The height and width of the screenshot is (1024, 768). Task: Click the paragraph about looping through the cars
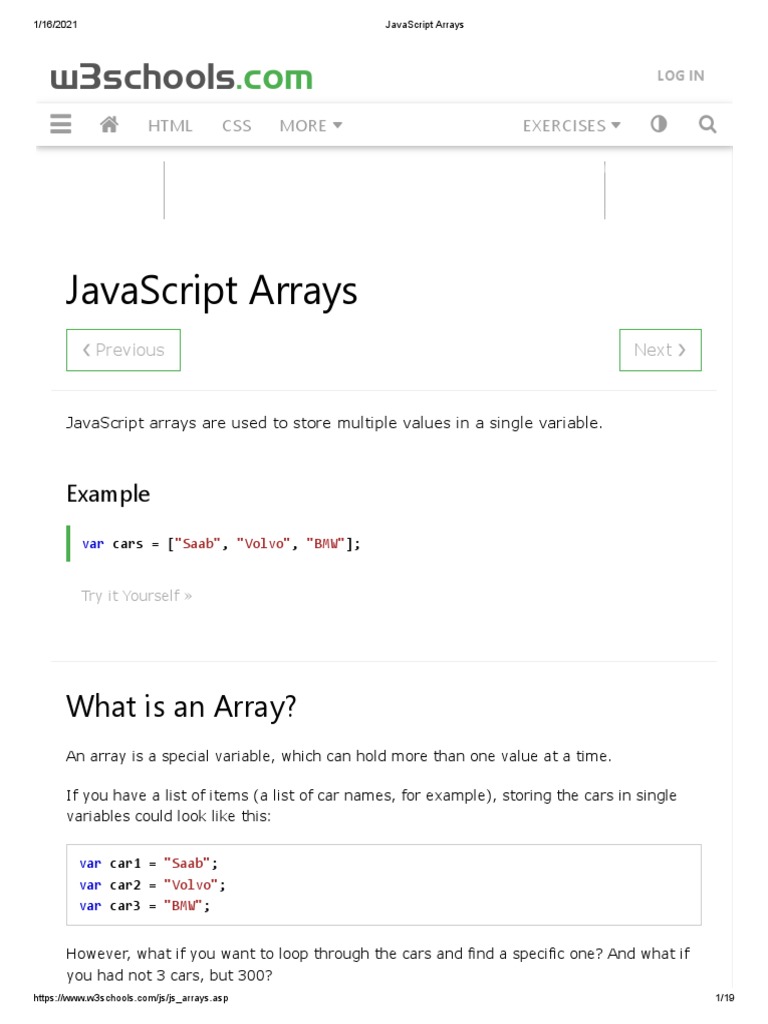(x=377, y=965)
